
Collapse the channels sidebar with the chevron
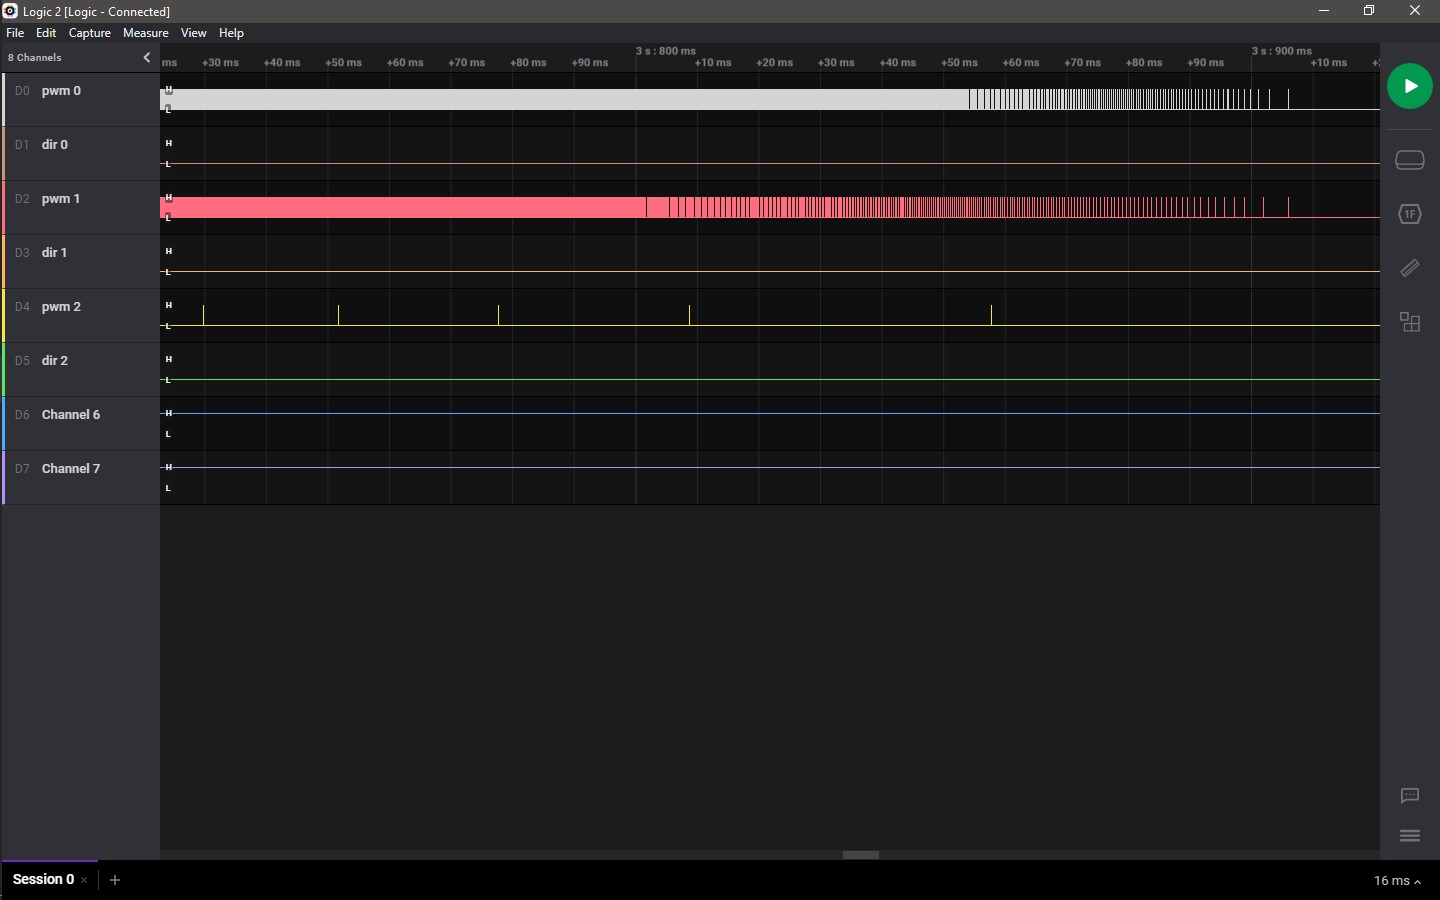pyautogui.click(x=147, y=57)
